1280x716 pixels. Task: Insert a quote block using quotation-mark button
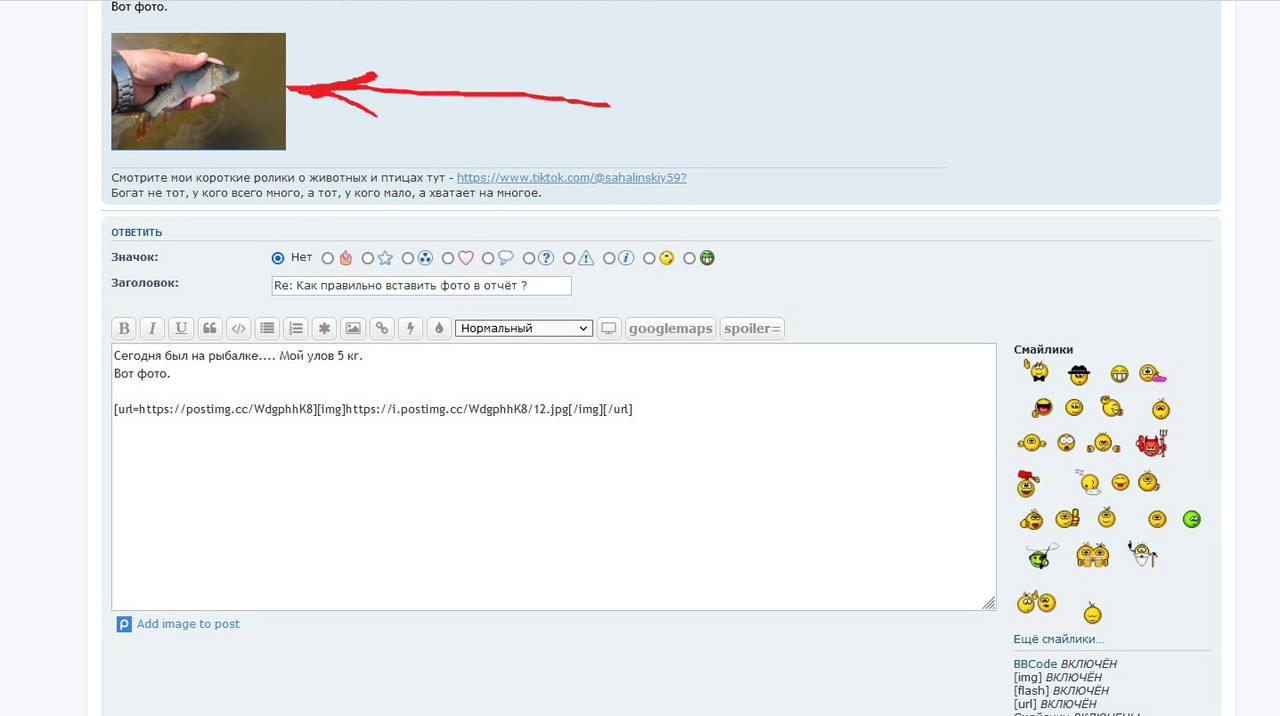click(x=210, y=328)
